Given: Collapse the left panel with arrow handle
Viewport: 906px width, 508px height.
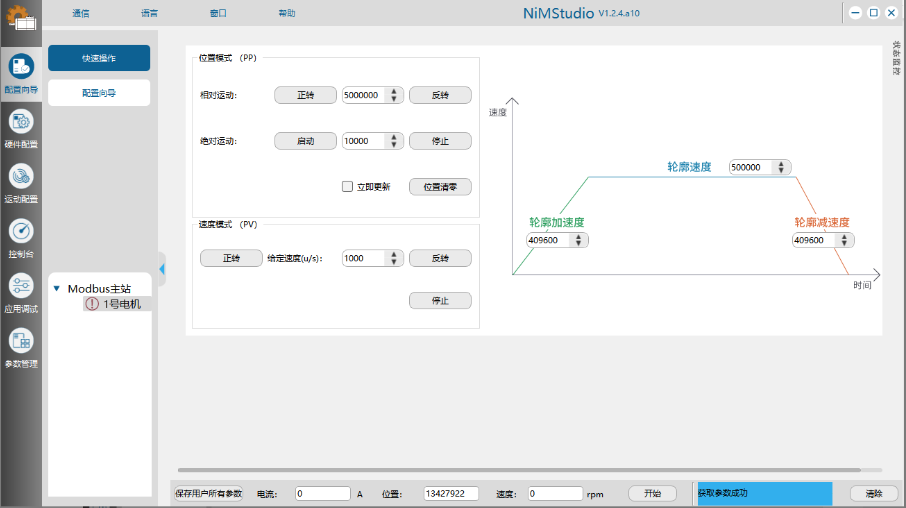Looking at the screenshot, I should [161, 269].
